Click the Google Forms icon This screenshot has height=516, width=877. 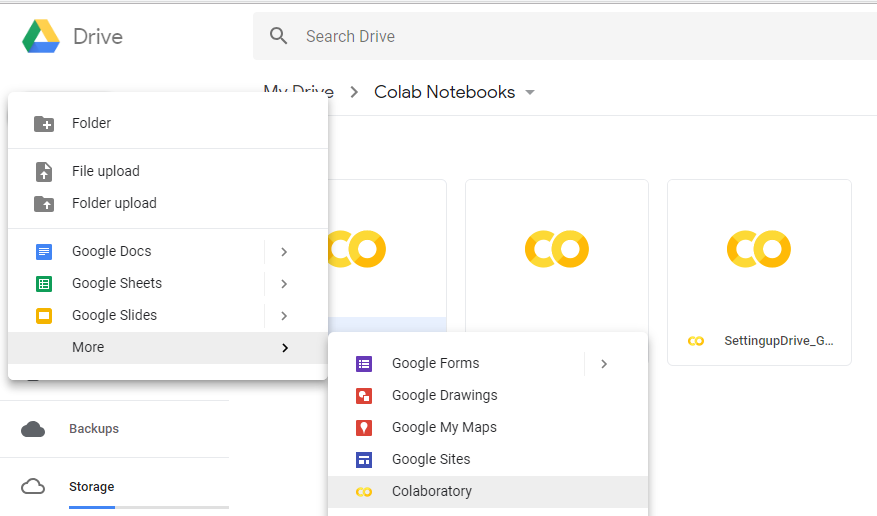364,364
